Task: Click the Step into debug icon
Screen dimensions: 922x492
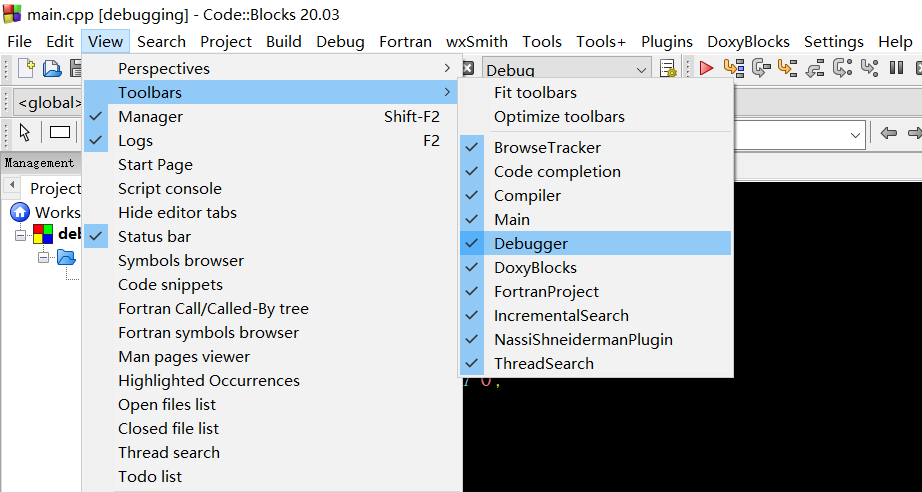Action: click(x=787, y=68)
